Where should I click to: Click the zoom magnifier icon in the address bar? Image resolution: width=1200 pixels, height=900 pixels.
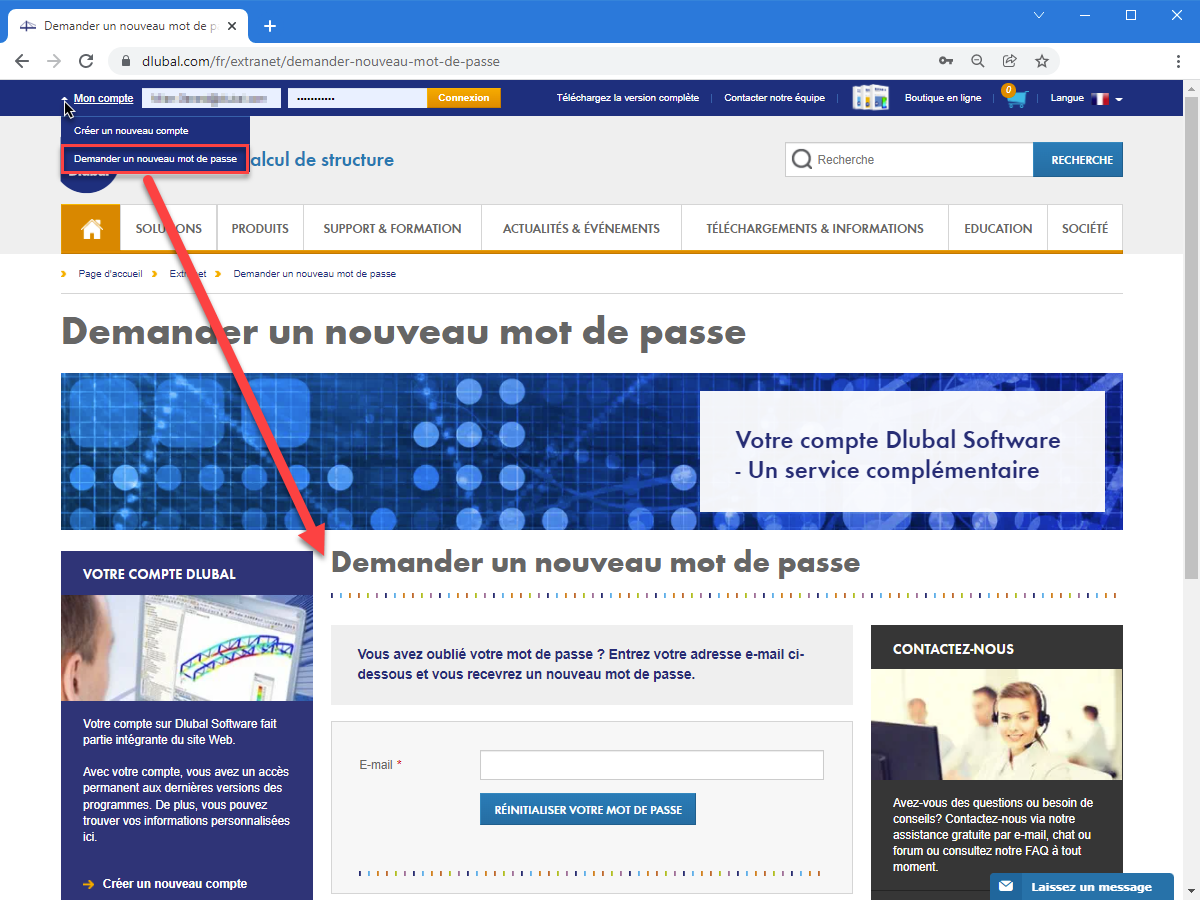click(x=977, y=61)
